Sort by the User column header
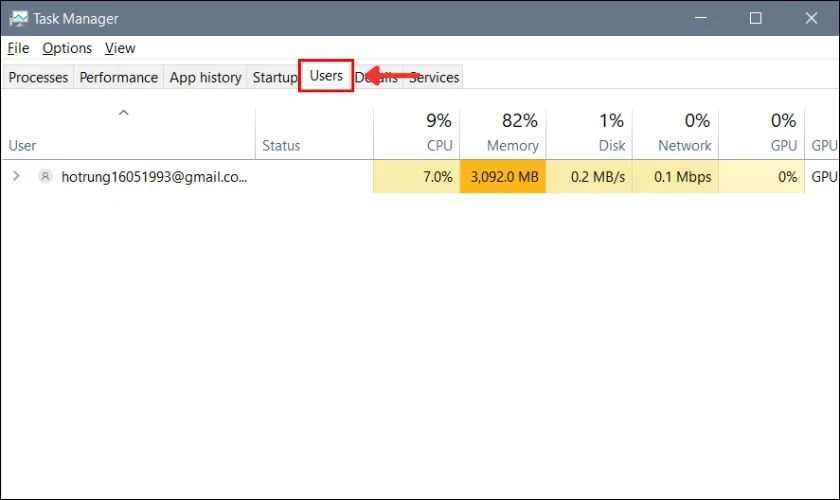 pos(129,134)
